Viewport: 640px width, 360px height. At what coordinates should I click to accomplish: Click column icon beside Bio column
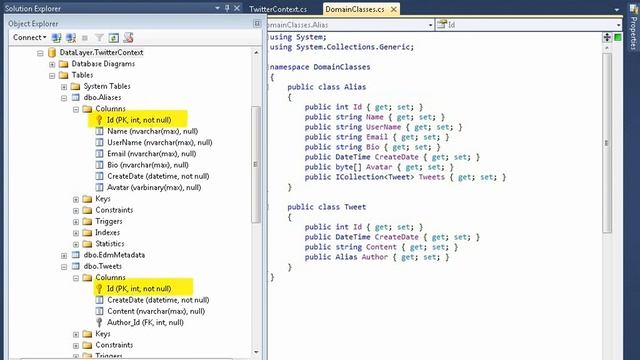coord(99,165)
